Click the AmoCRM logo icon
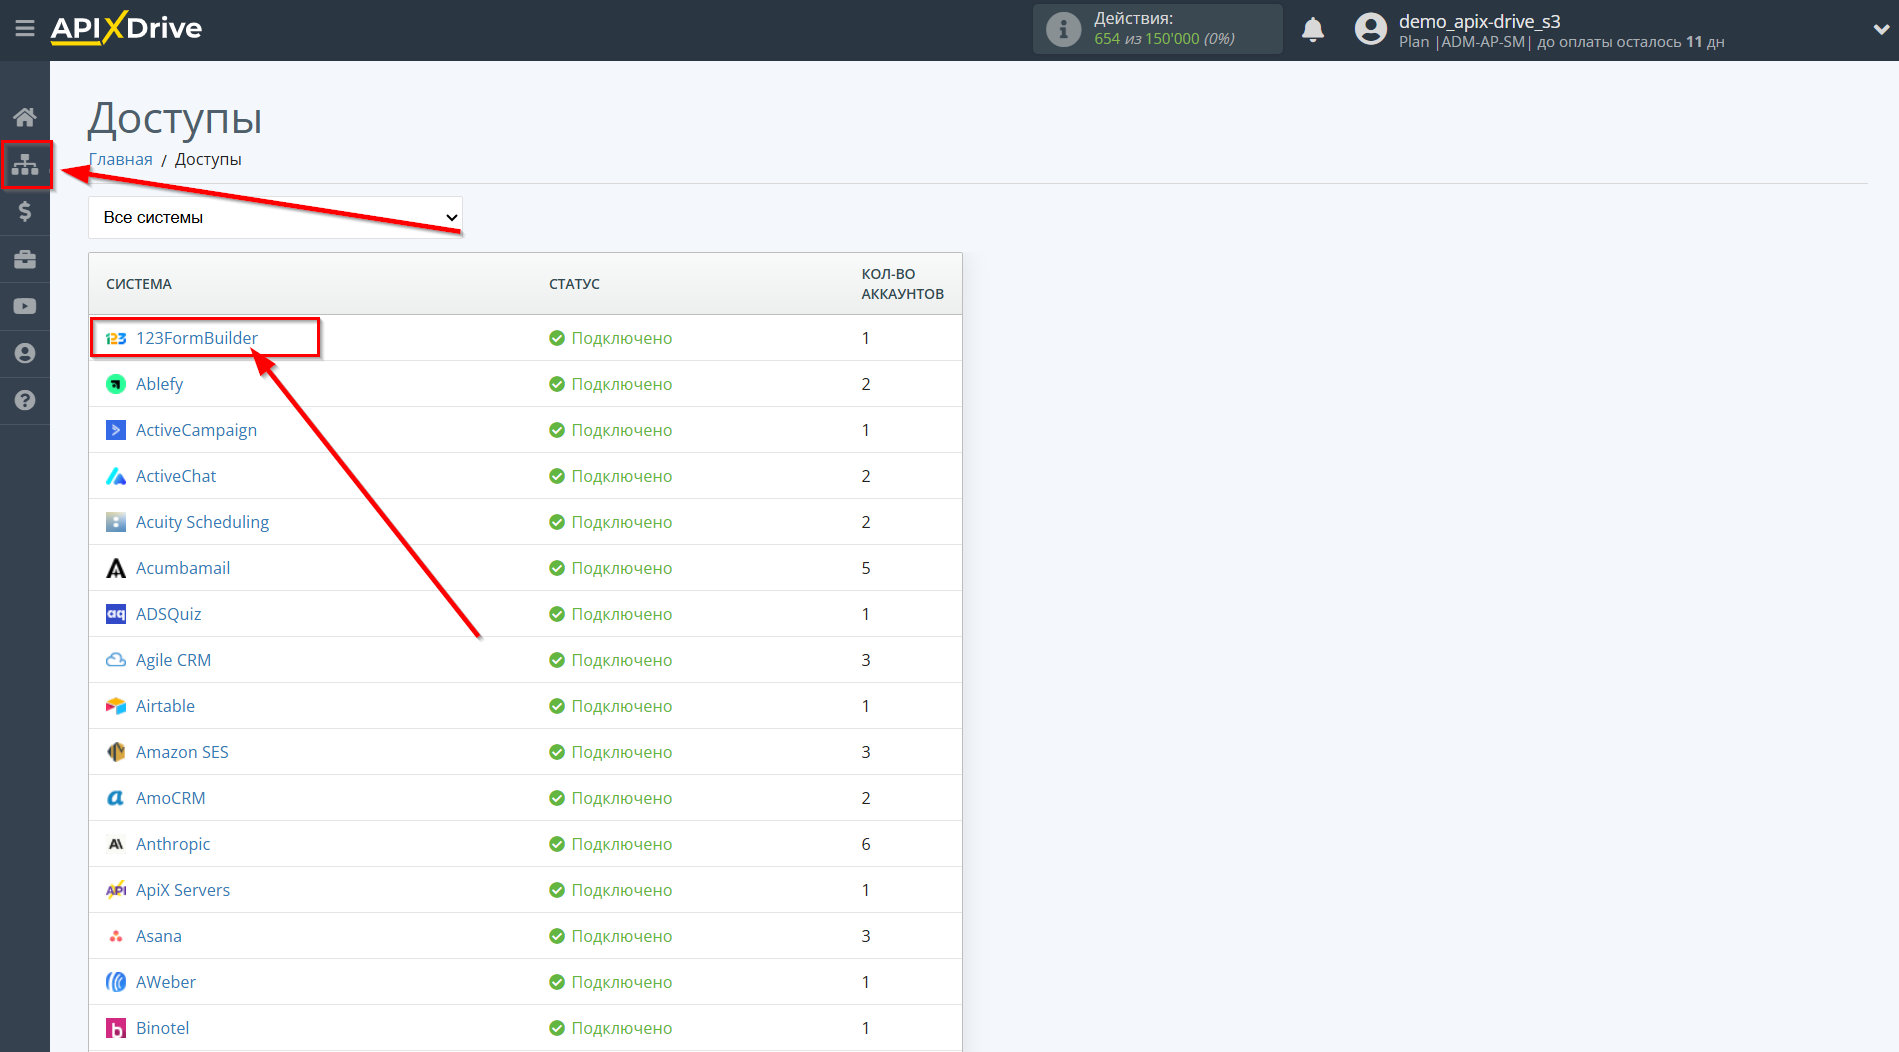 pos(116,798)
